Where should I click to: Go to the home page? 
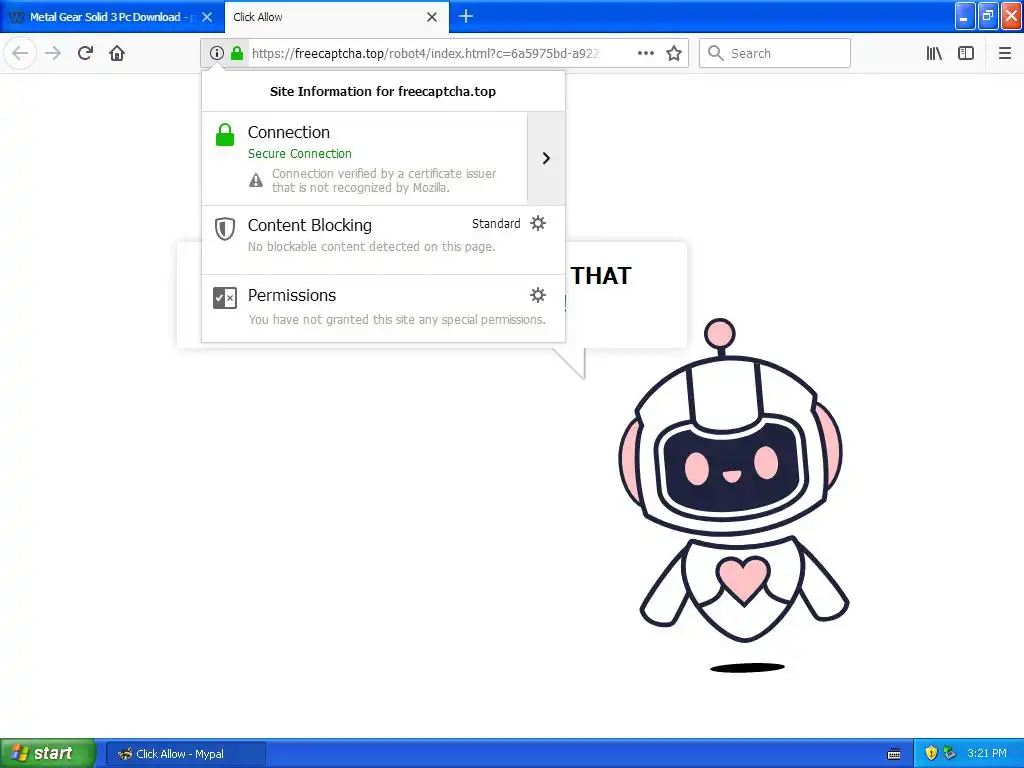117,53
